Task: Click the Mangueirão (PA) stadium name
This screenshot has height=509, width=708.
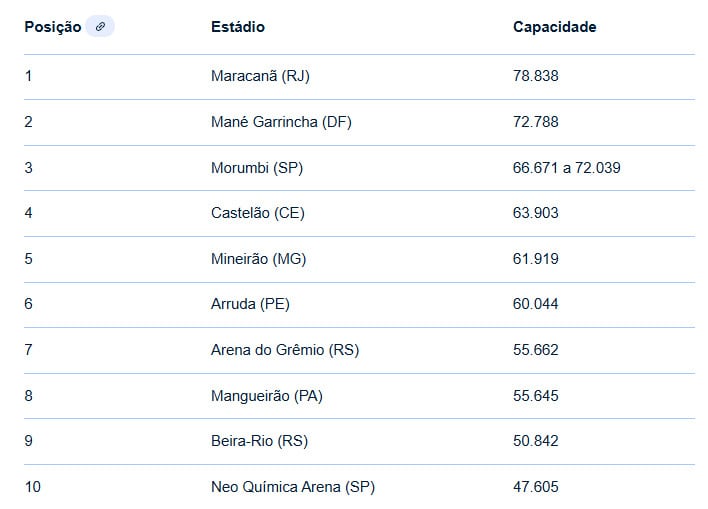Action: (267, 396)
